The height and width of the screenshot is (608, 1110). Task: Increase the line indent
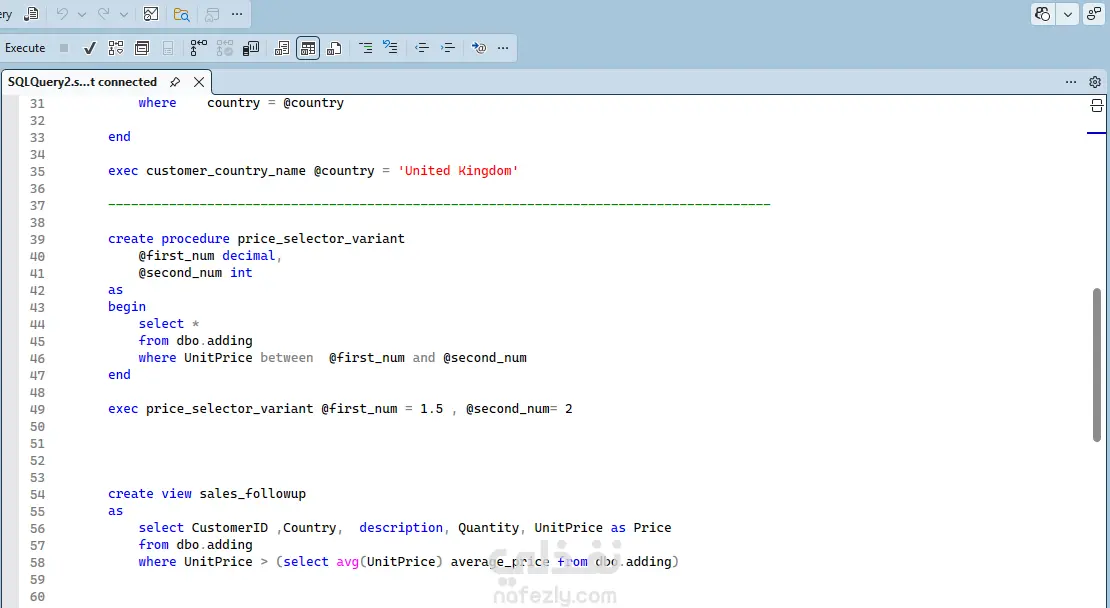coord(448,48)
